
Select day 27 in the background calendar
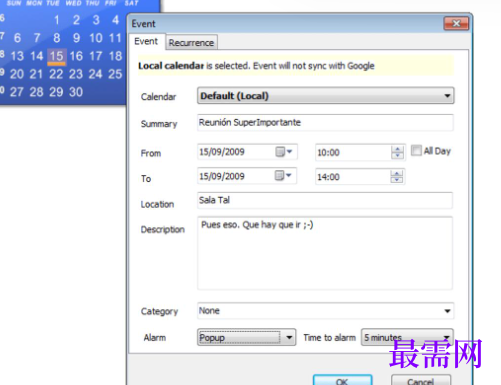[17, 92]
